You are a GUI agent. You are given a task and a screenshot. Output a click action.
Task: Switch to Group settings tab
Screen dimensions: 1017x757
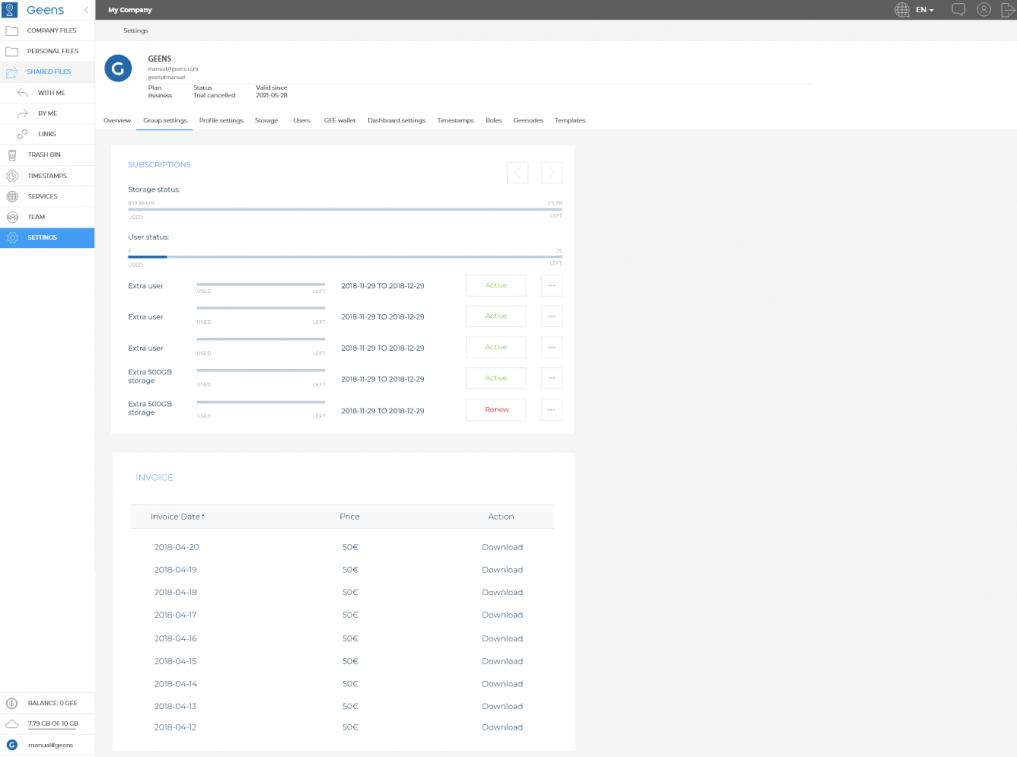[165, 121]
